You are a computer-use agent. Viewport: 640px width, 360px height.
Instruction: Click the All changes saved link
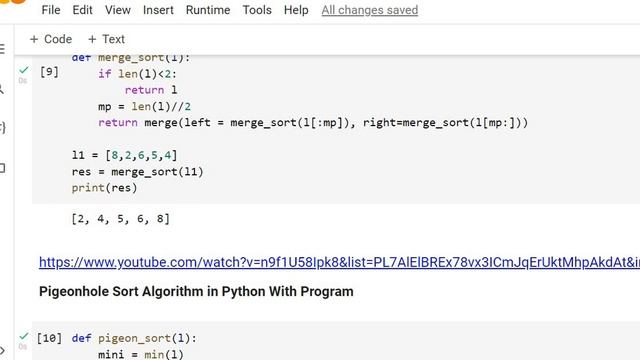point(369,10)
